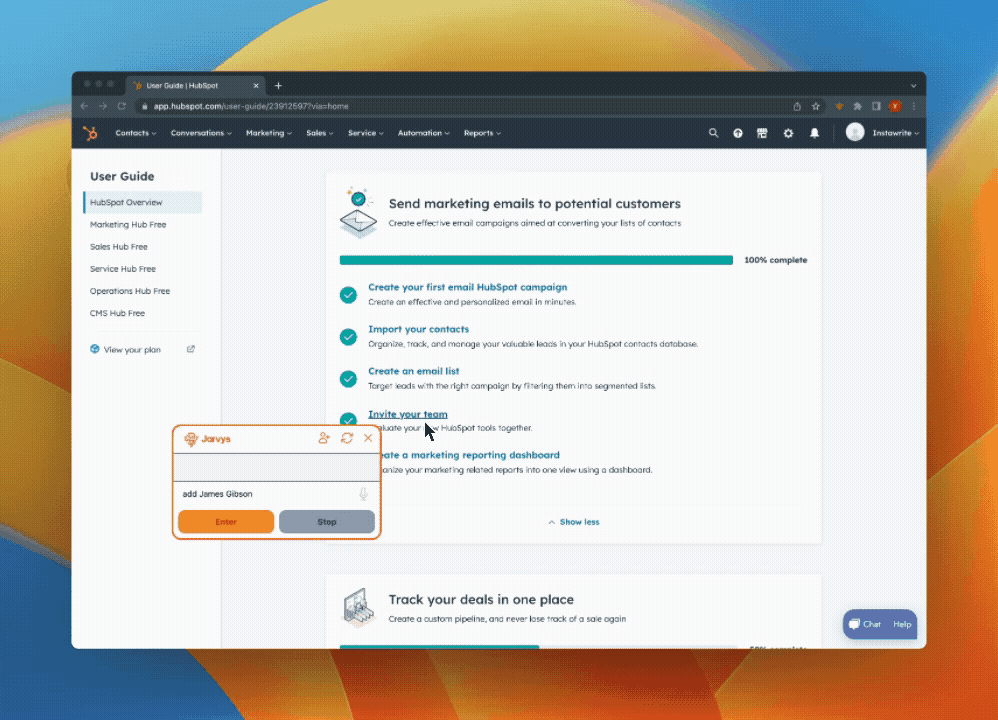Click the globe icon next to View your plan
Viewport: 998px width, 720px height.
(x=95, y=349)
